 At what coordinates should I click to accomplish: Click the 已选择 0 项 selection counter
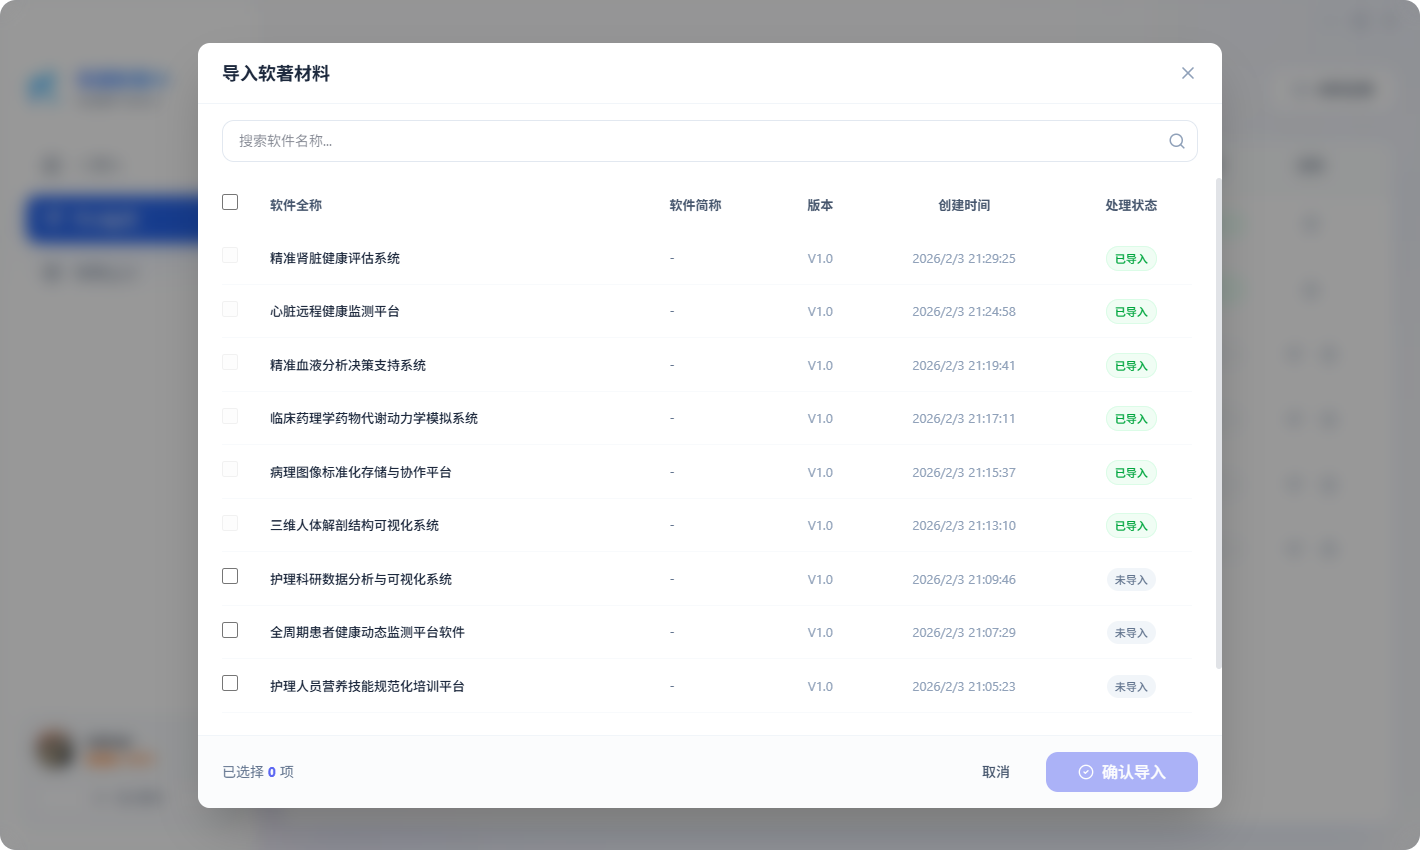tap(257, 771)
